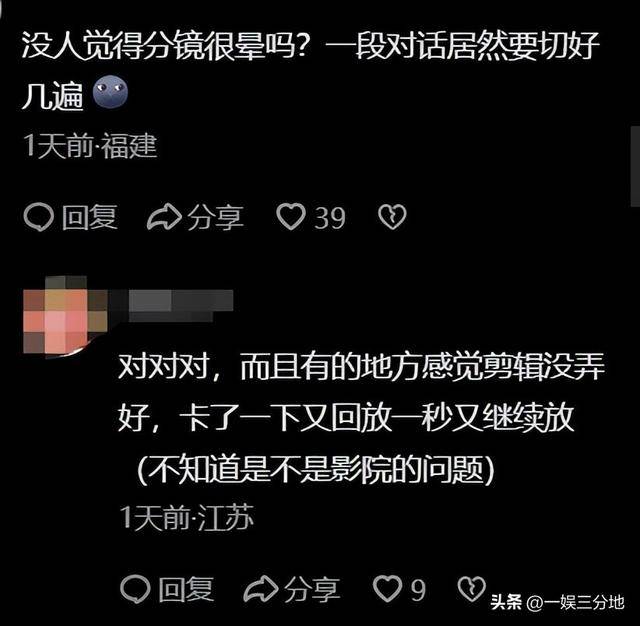The height and width of the screenshot is (626, 640).
Task: Click the 分享 label under the Fujian comment
Action: pyautogui.click(x=216, y=218)
